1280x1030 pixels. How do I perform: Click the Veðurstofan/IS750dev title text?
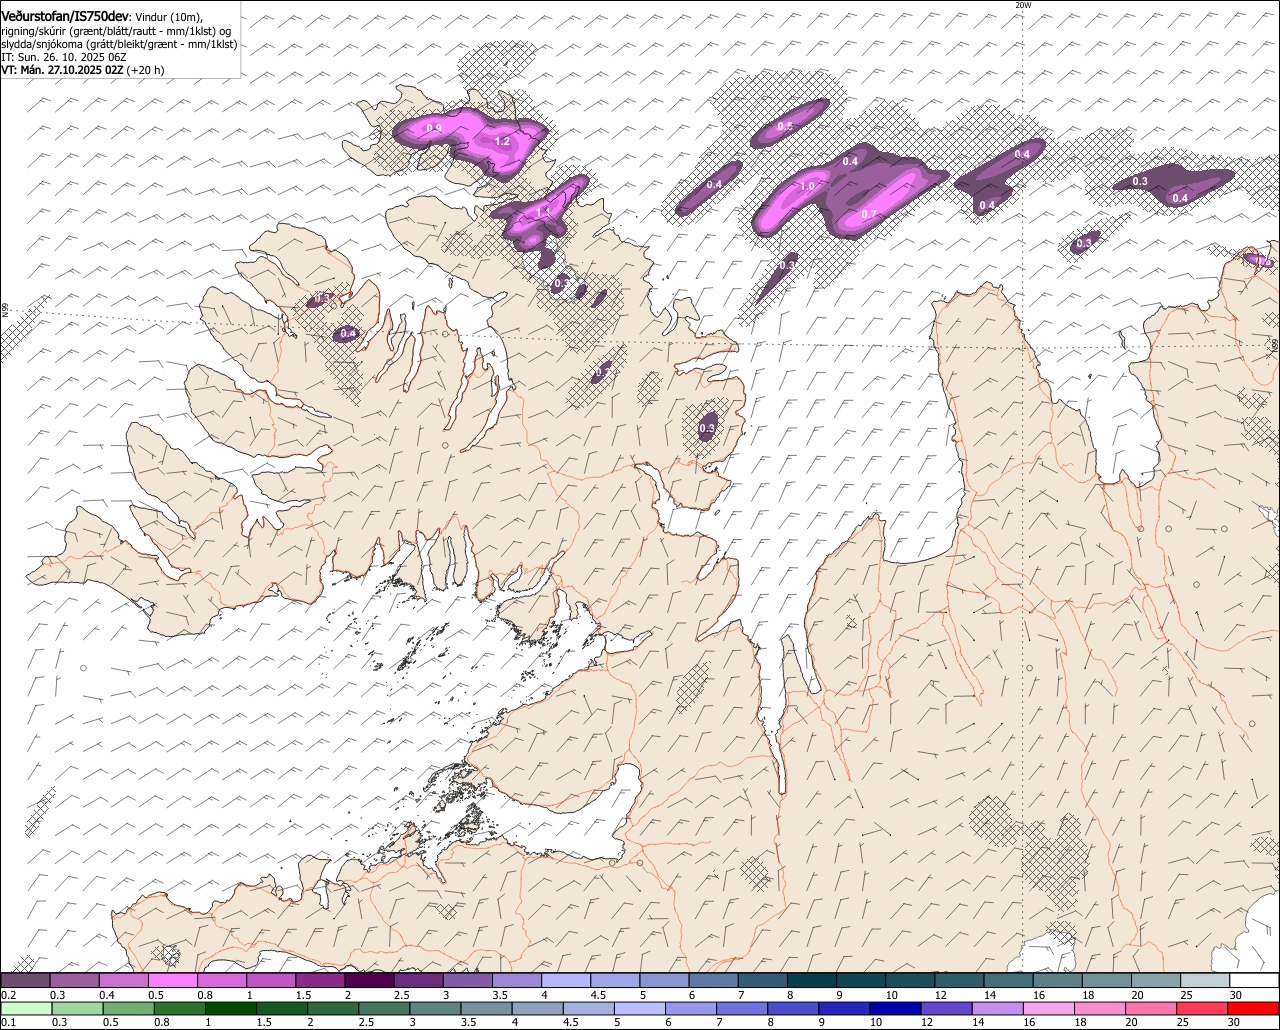point(65,17)
